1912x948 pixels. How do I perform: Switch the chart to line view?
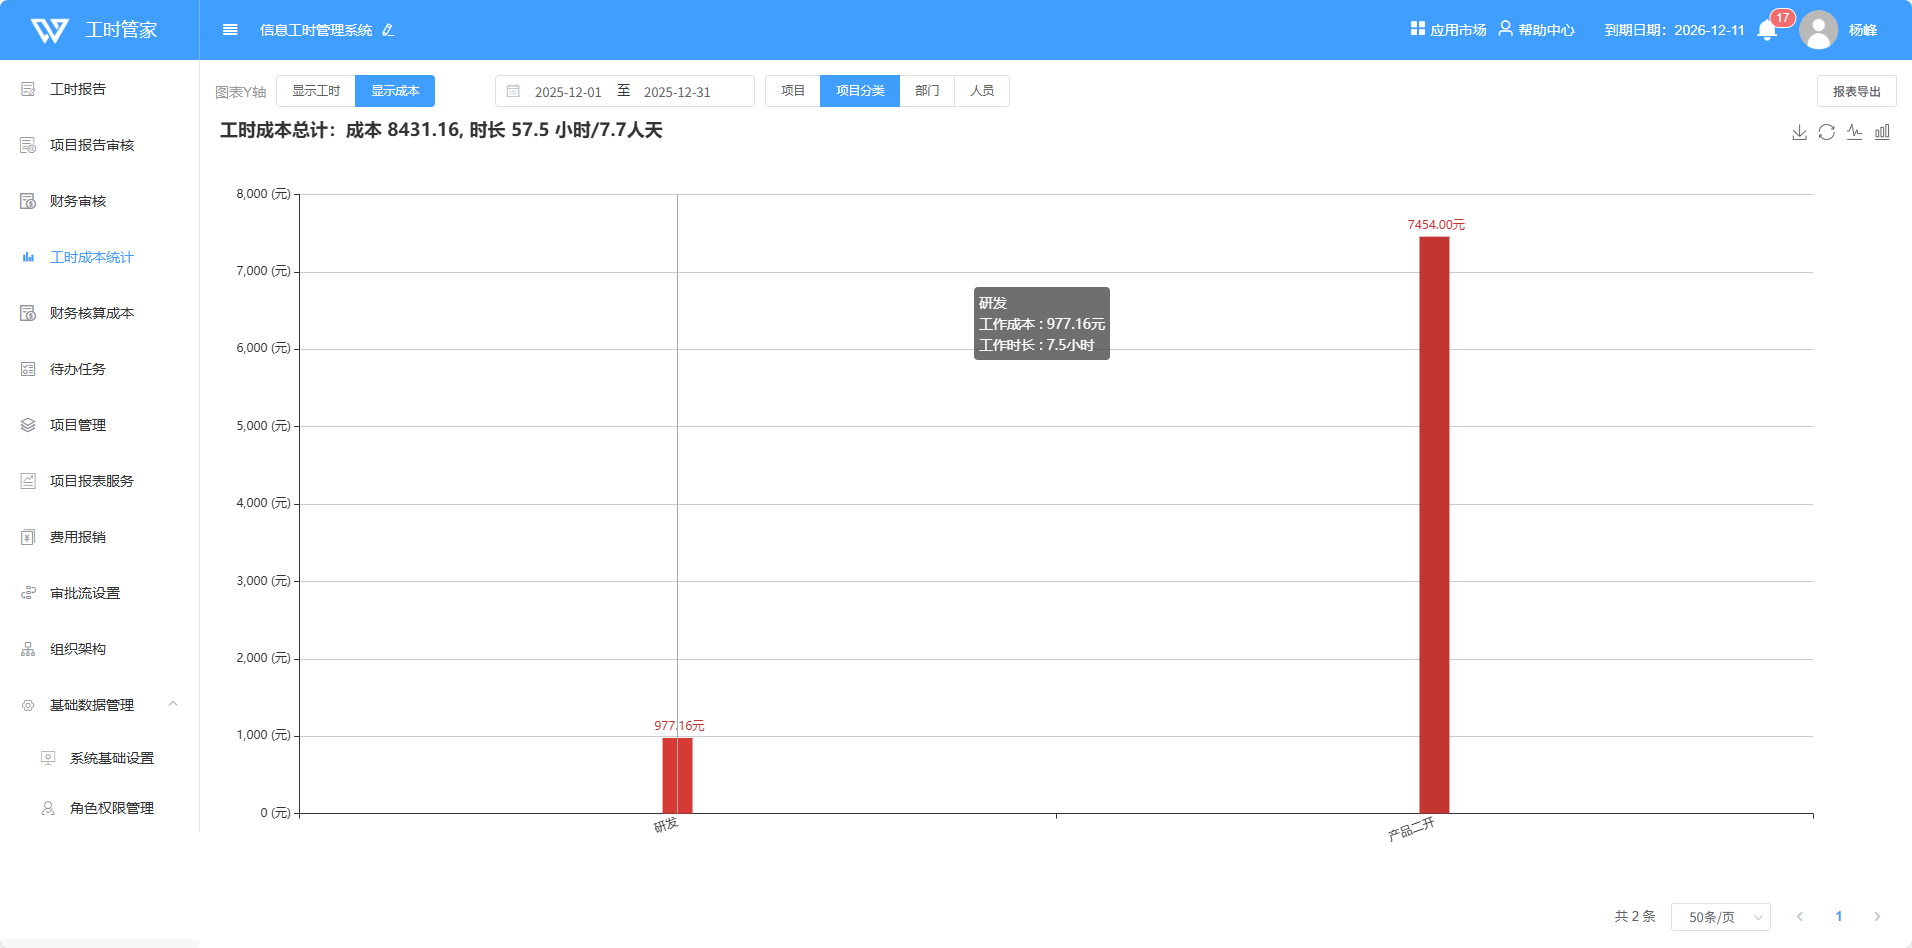pyautogui.click(x=1854, y=132)
